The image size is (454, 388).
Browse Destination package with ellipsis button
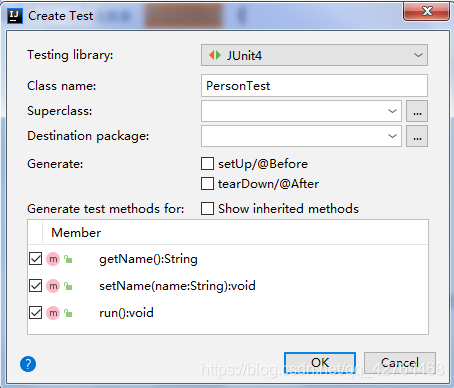pos(417,136)
